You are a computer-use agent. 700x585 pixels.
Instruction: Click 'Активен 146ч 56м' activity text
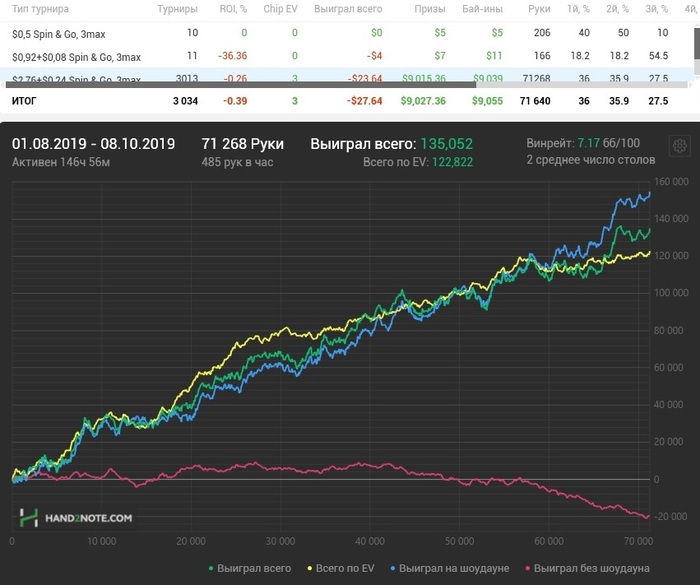[x=61, y=162]
